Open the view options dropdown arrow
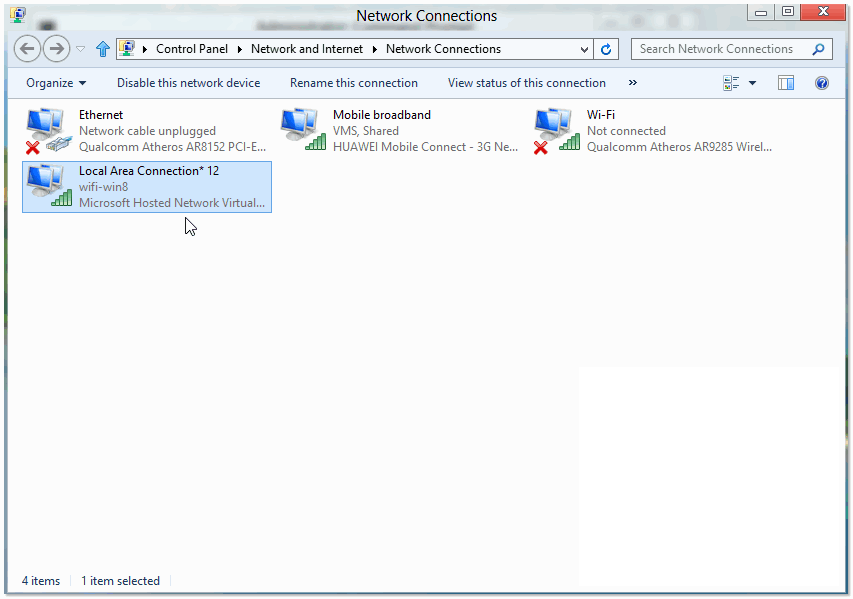This screenshot has height=599, width=853. [752, 83]
